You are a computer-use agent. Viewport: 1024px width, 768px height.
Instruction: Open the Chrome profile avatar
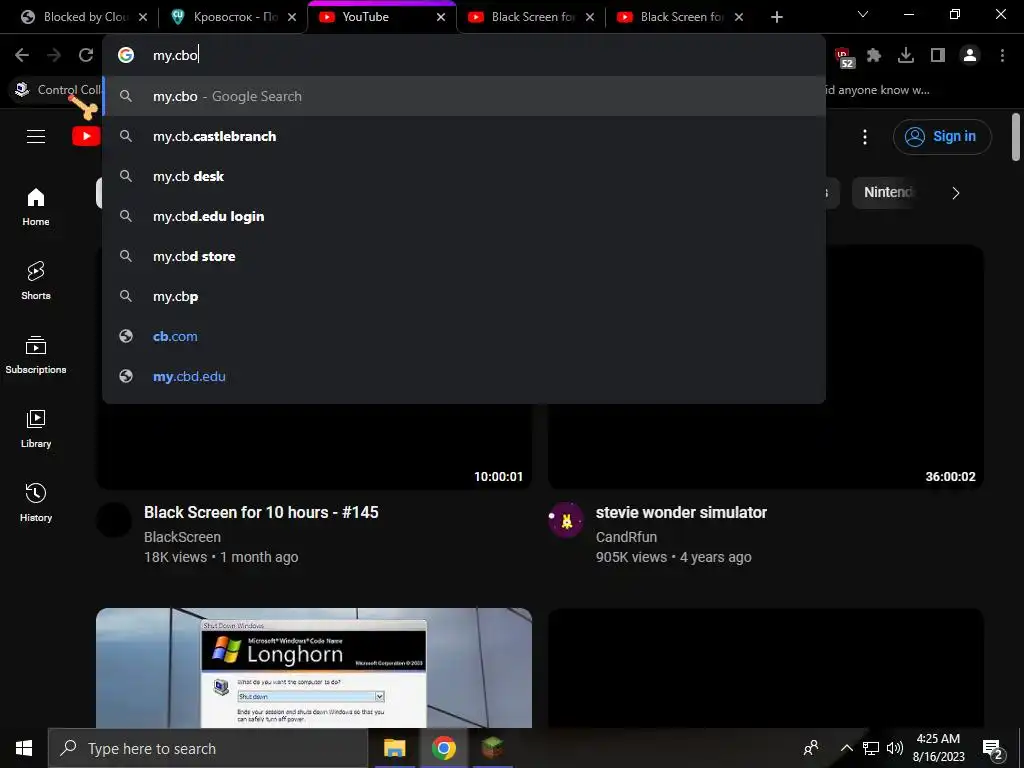[970, 56]
